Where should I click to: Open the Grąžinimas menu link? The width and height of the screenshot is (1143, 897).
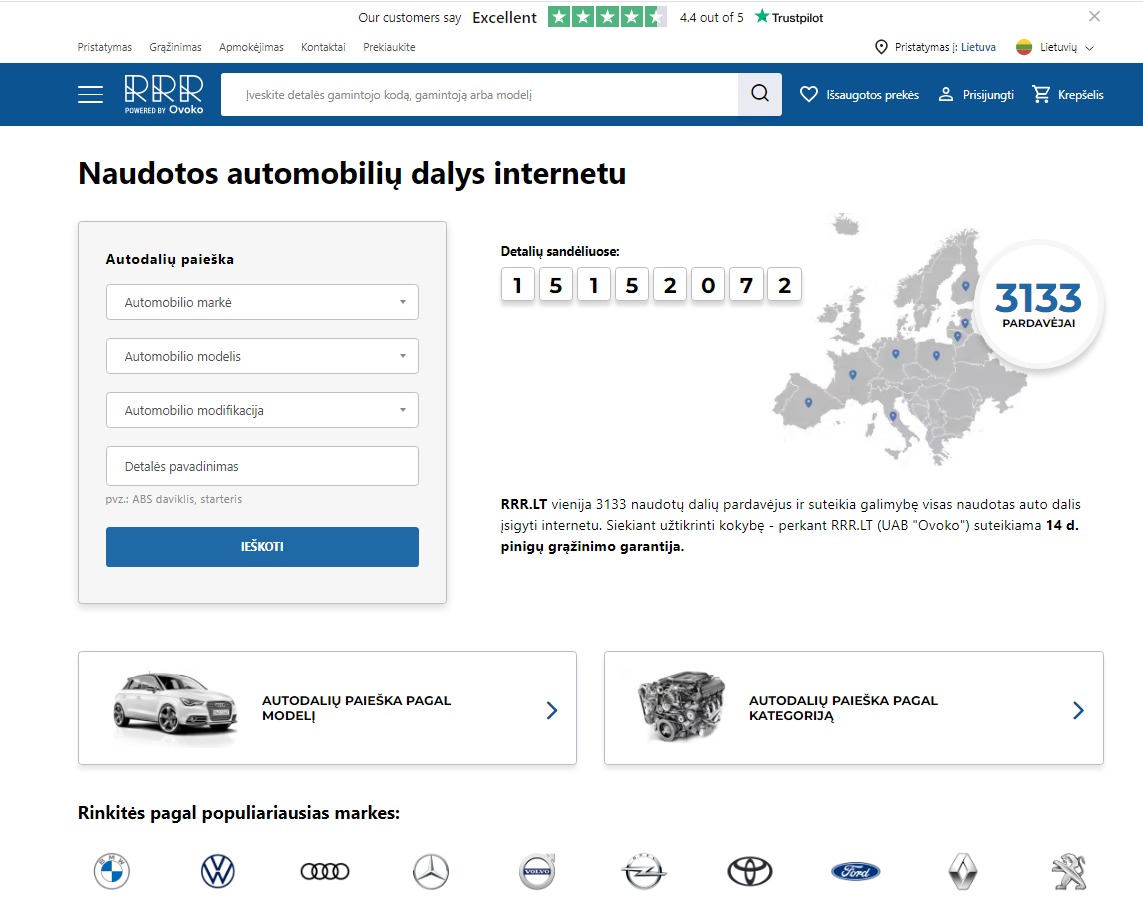(176, 47)
